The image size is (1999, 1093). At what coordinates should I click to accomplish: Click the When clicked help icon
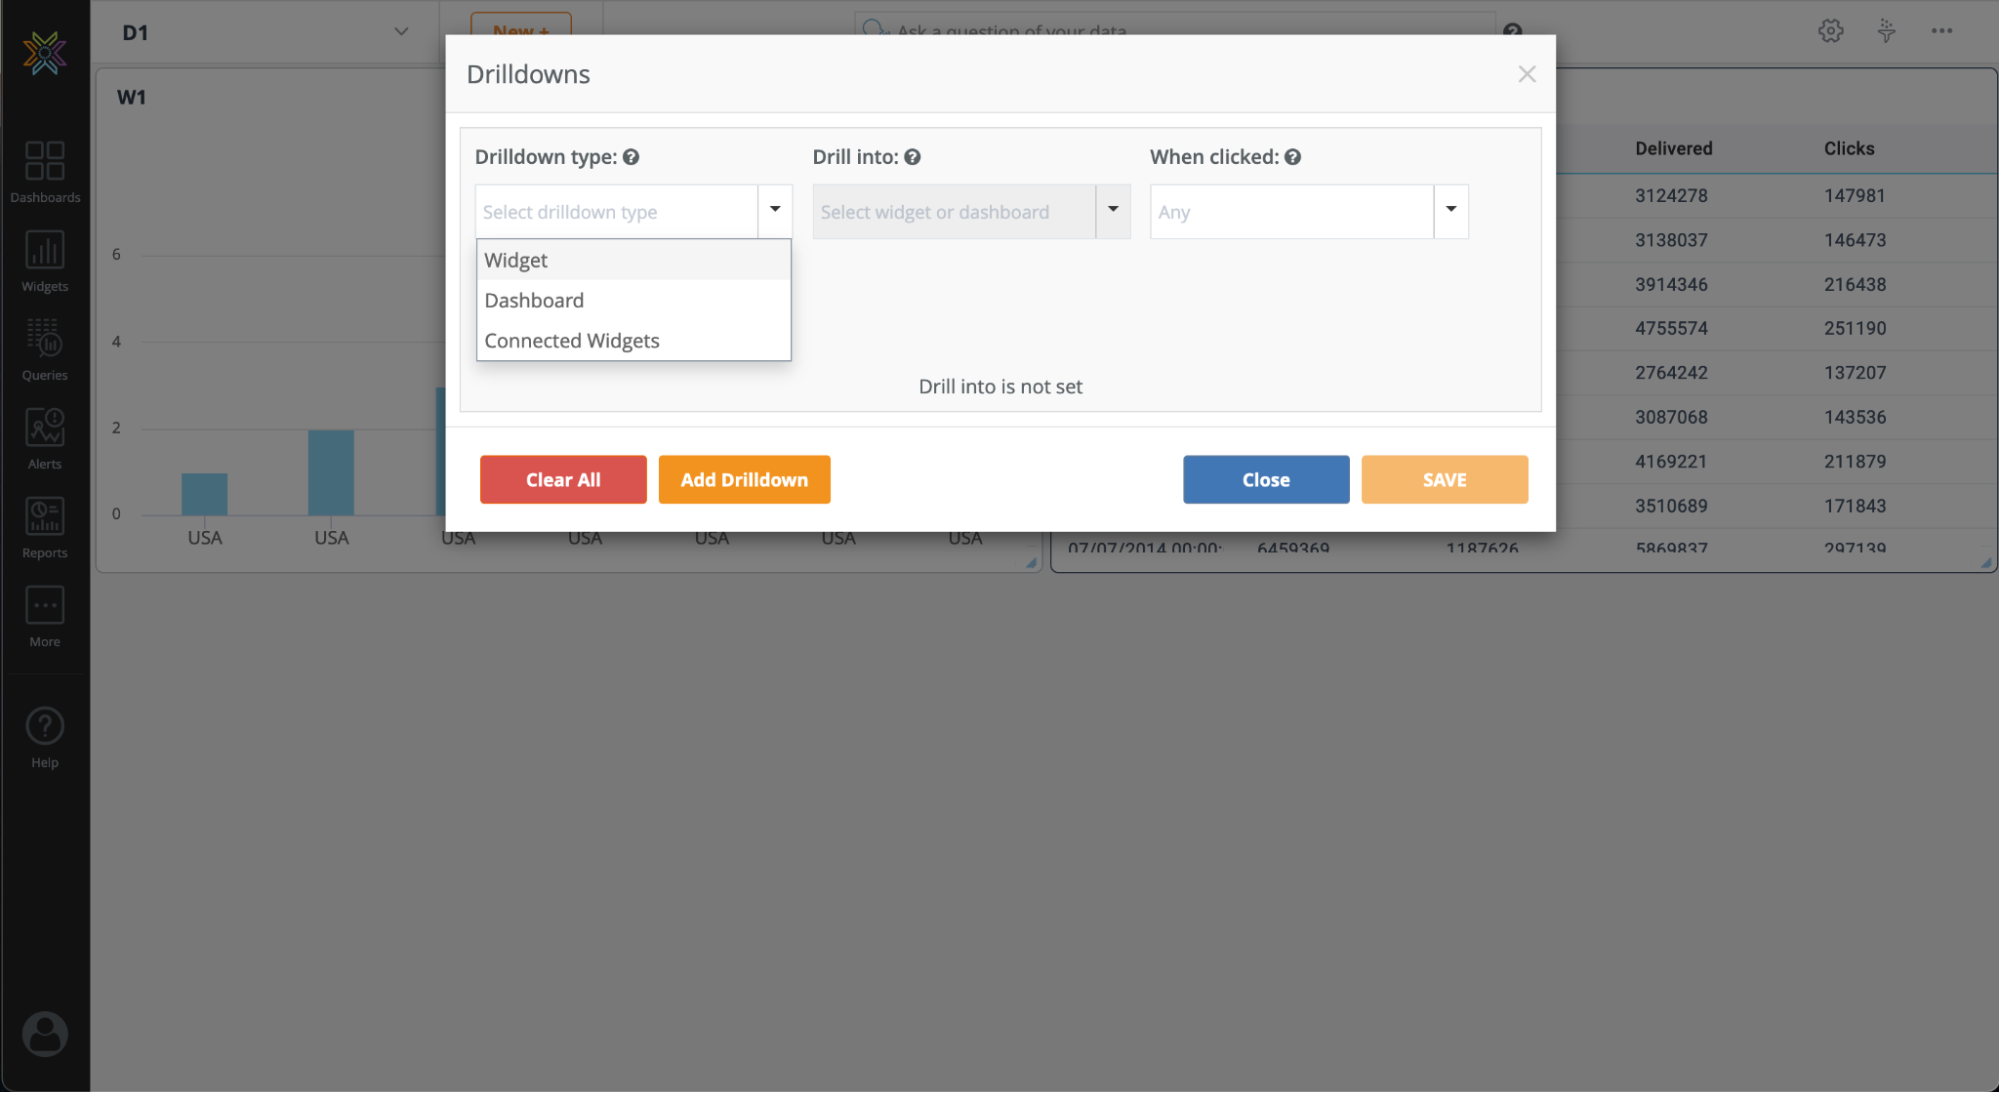tap(1293, 157)
